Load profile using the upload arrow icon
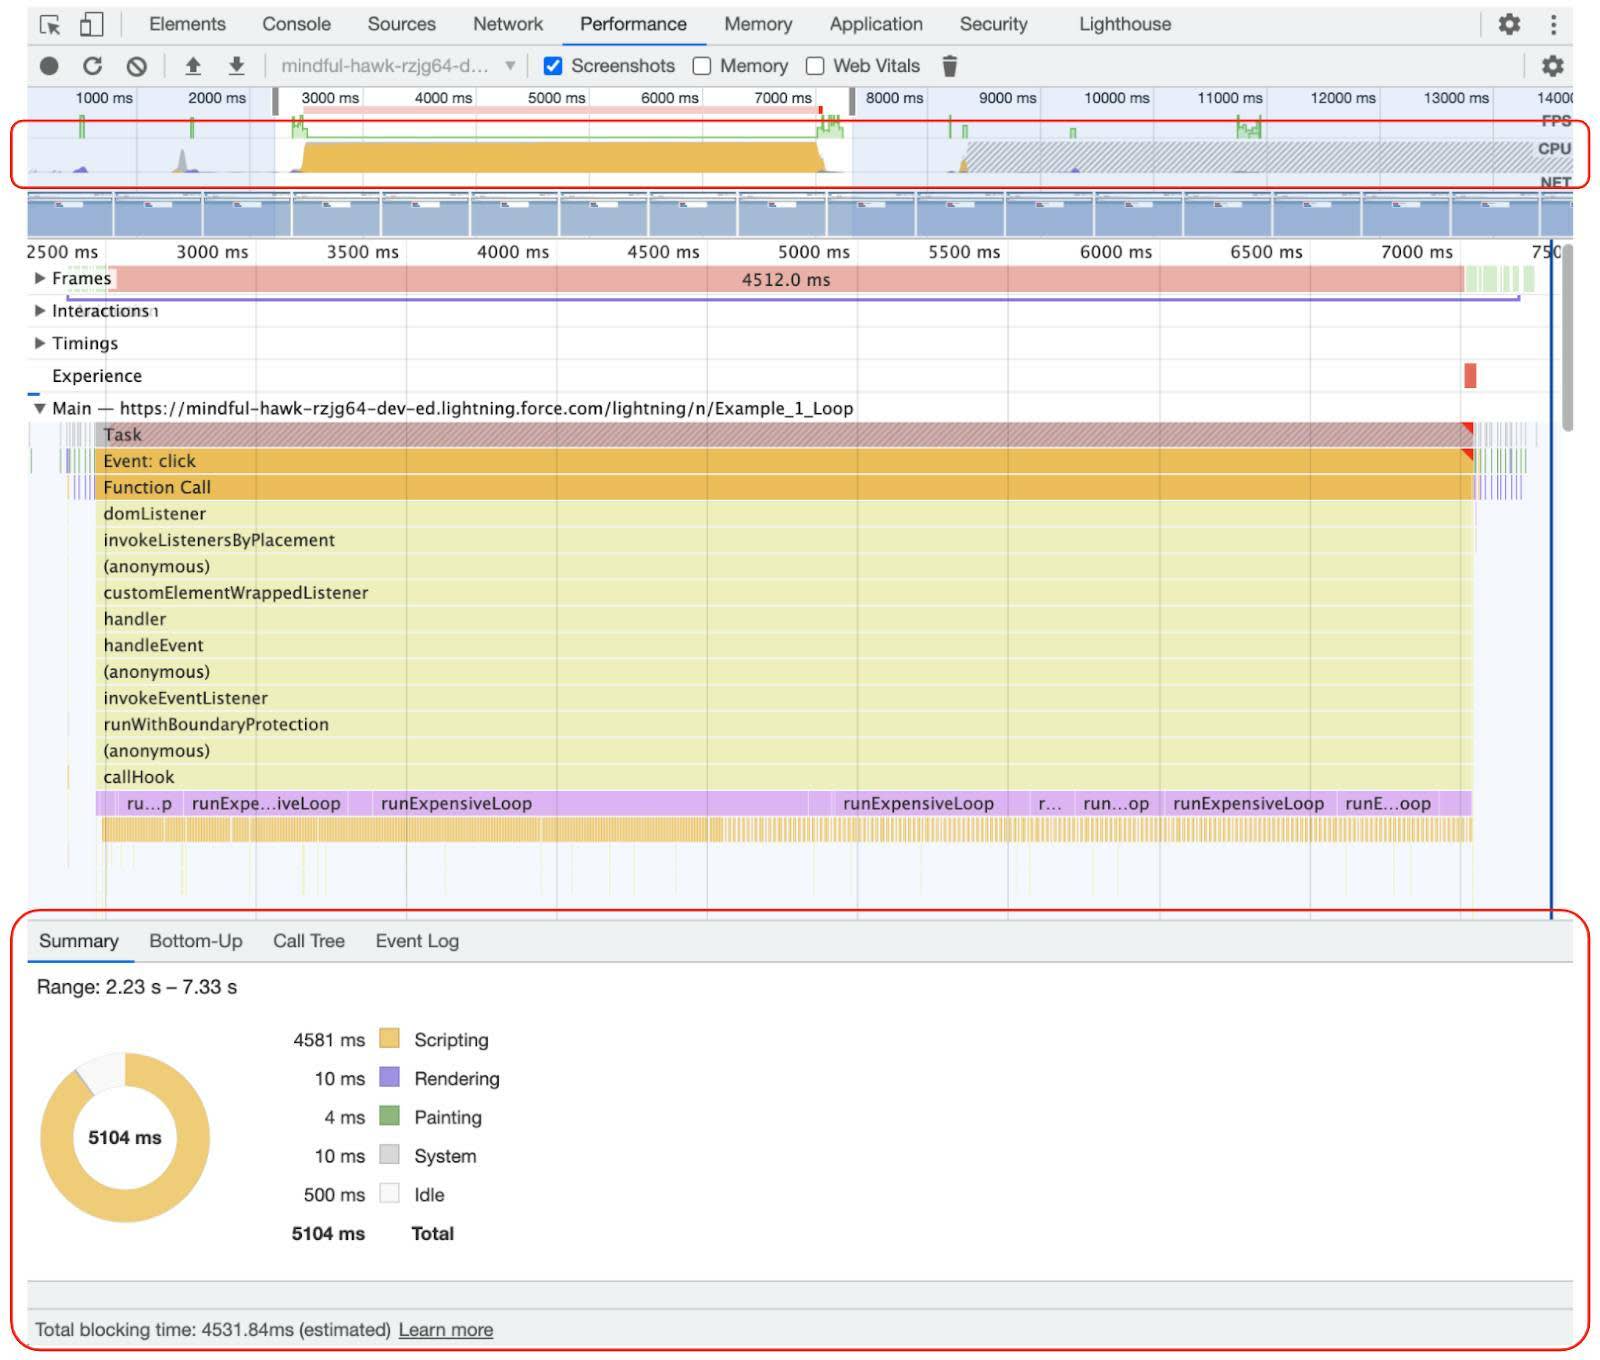Viewport: 1600px width, 1360px height. pyautogui.click(x=193, y=66)
